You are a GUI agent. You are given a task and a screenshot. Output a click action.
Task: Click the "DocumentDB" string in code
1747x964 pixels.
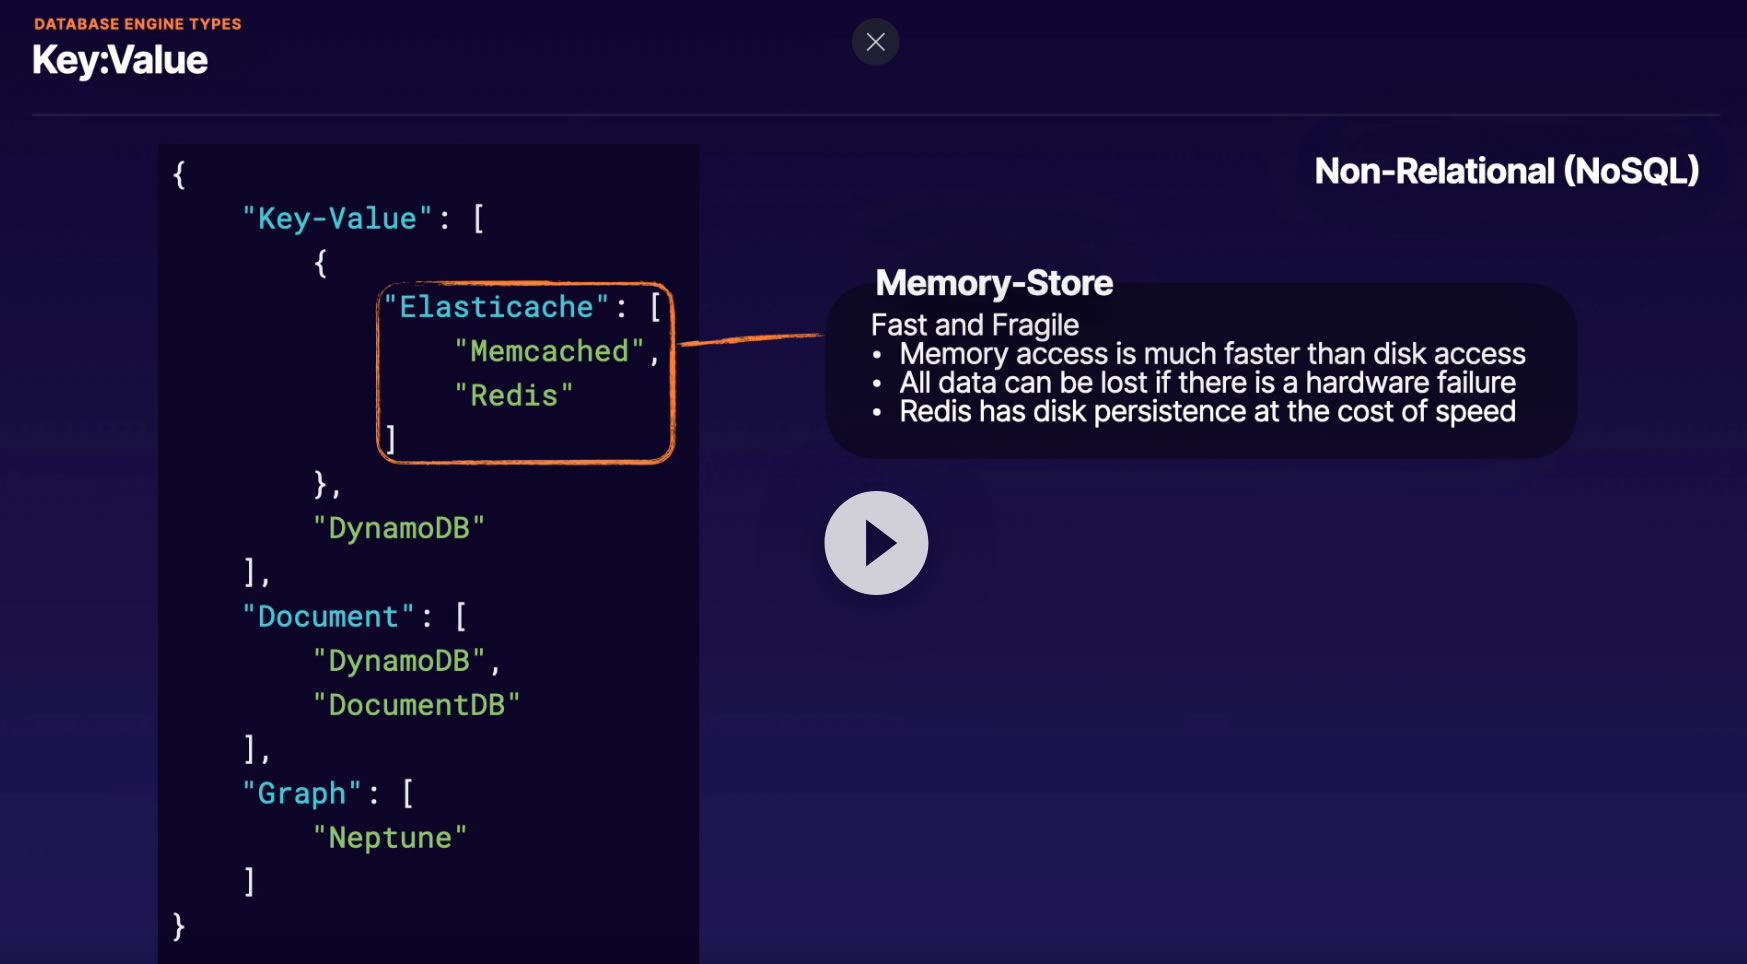click(x=417, y=705)
